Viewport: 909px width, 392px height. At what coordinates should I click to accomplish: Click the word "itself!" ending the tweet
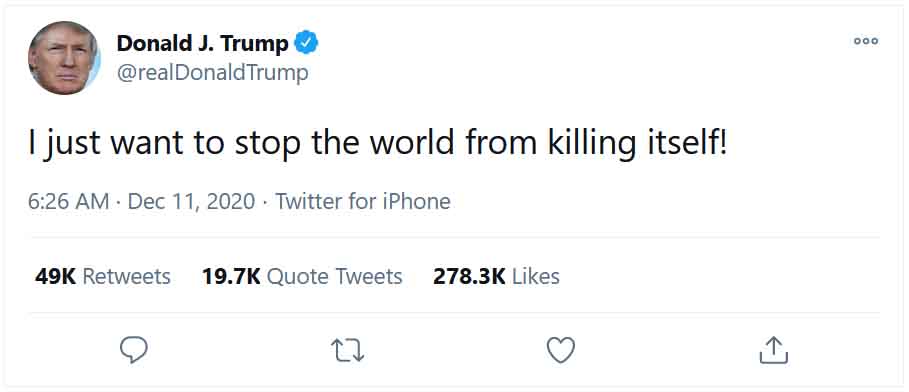687,143
